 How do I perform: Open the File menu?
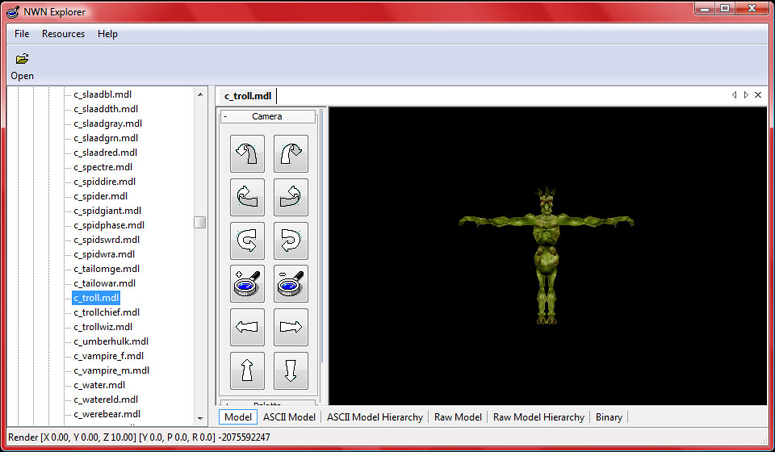tap(21, 34)
